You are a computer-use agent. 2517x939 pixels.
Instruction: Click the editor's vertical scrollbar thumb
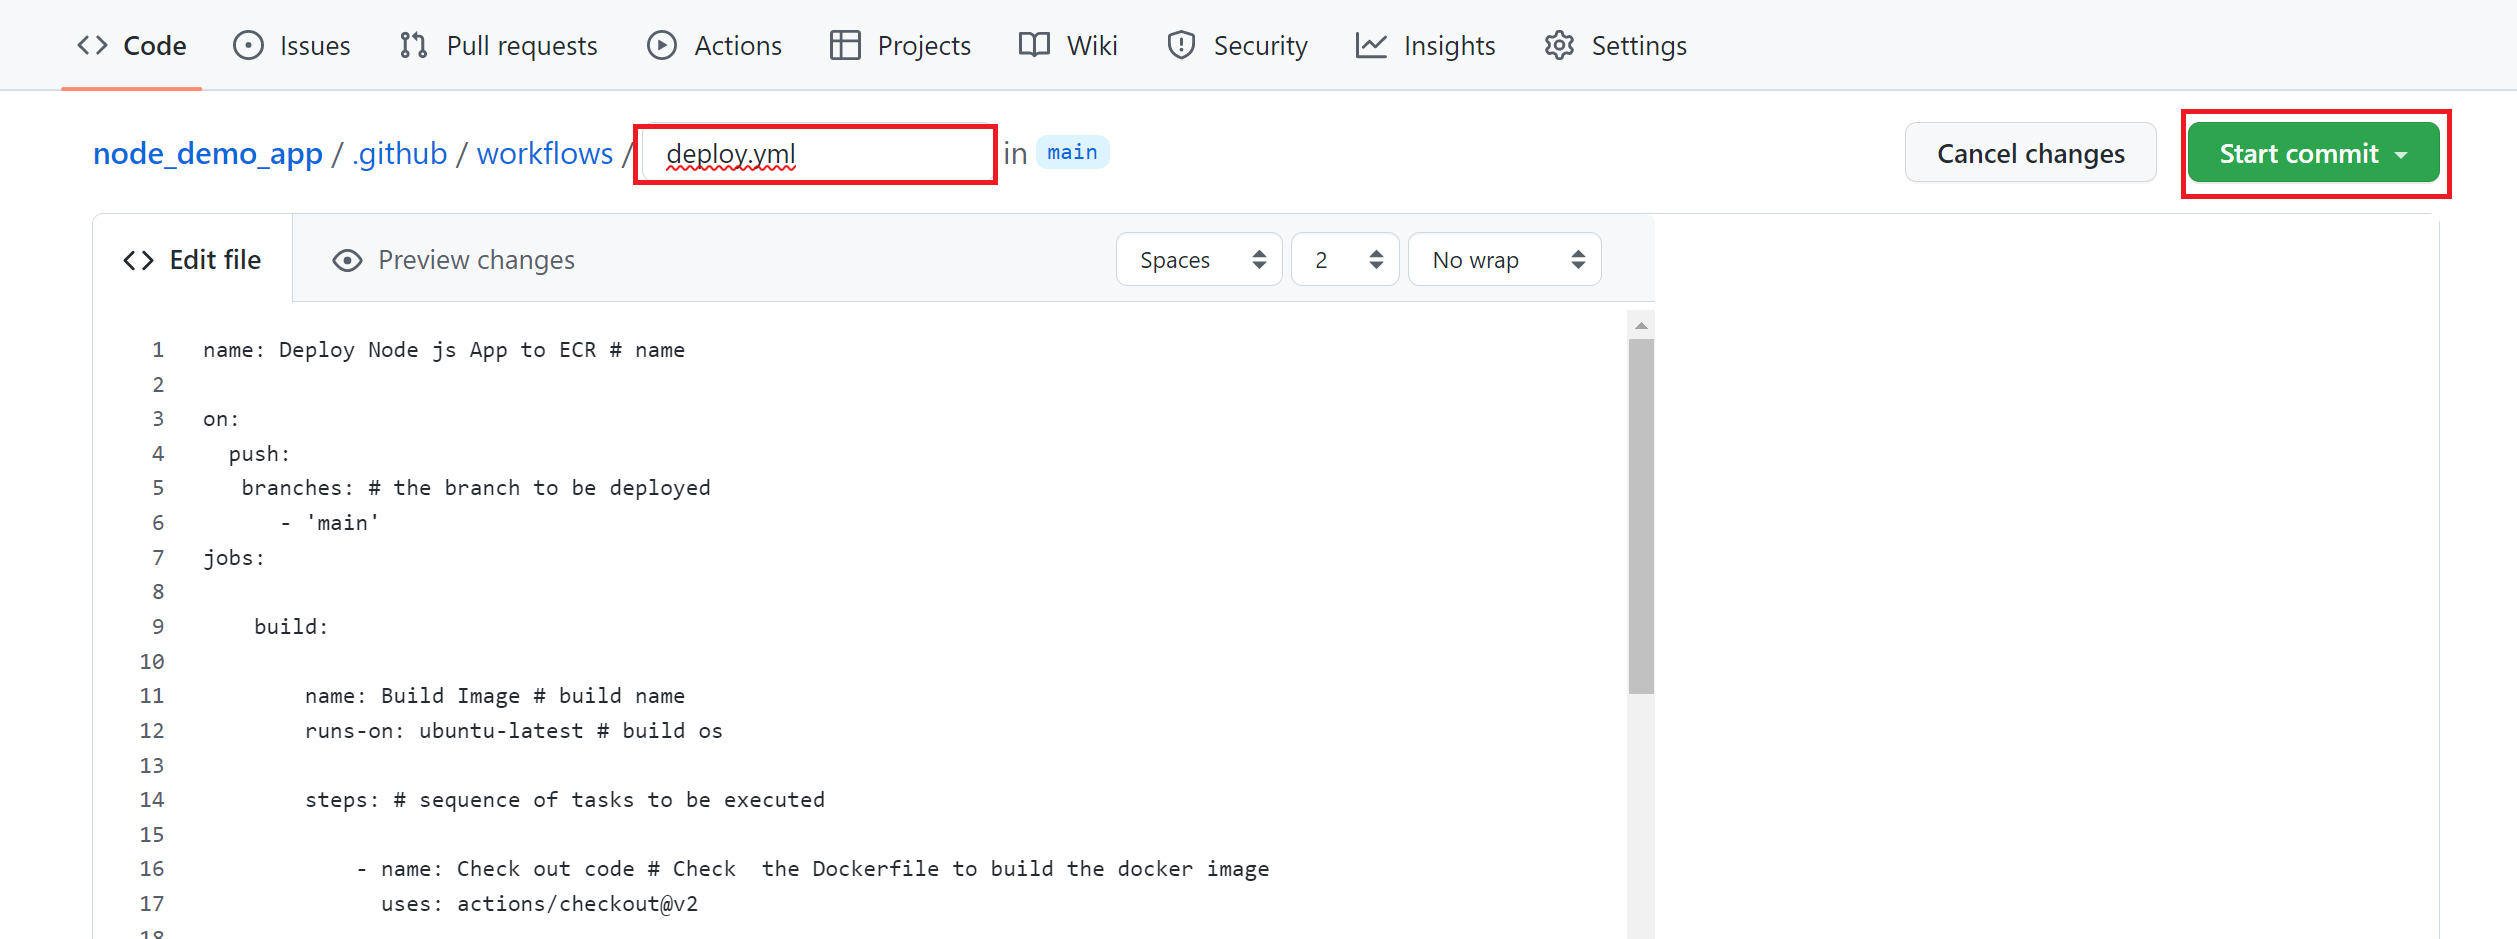tap(1641, 516)
